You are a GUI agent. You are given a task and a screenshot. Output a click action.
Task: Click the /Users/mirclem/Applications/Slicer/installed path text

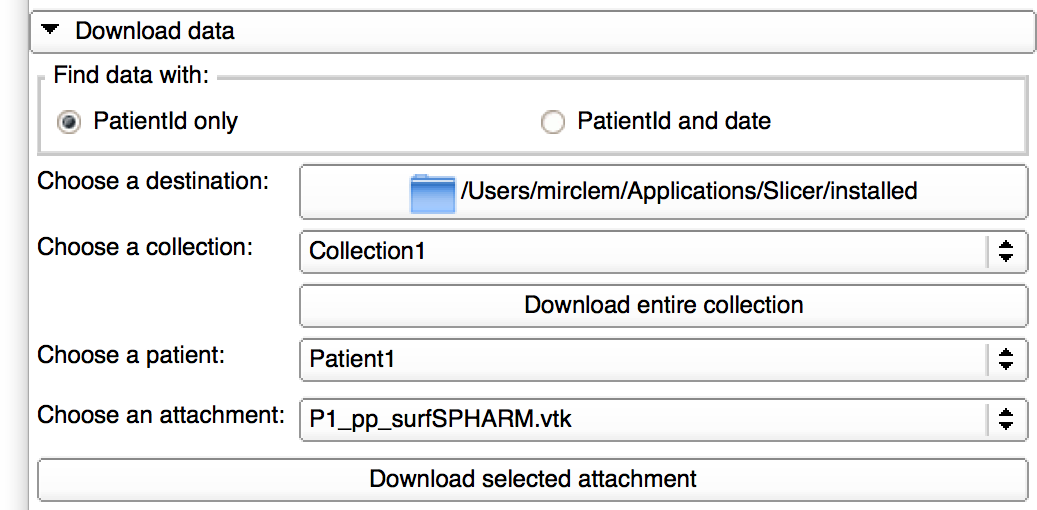688,191
